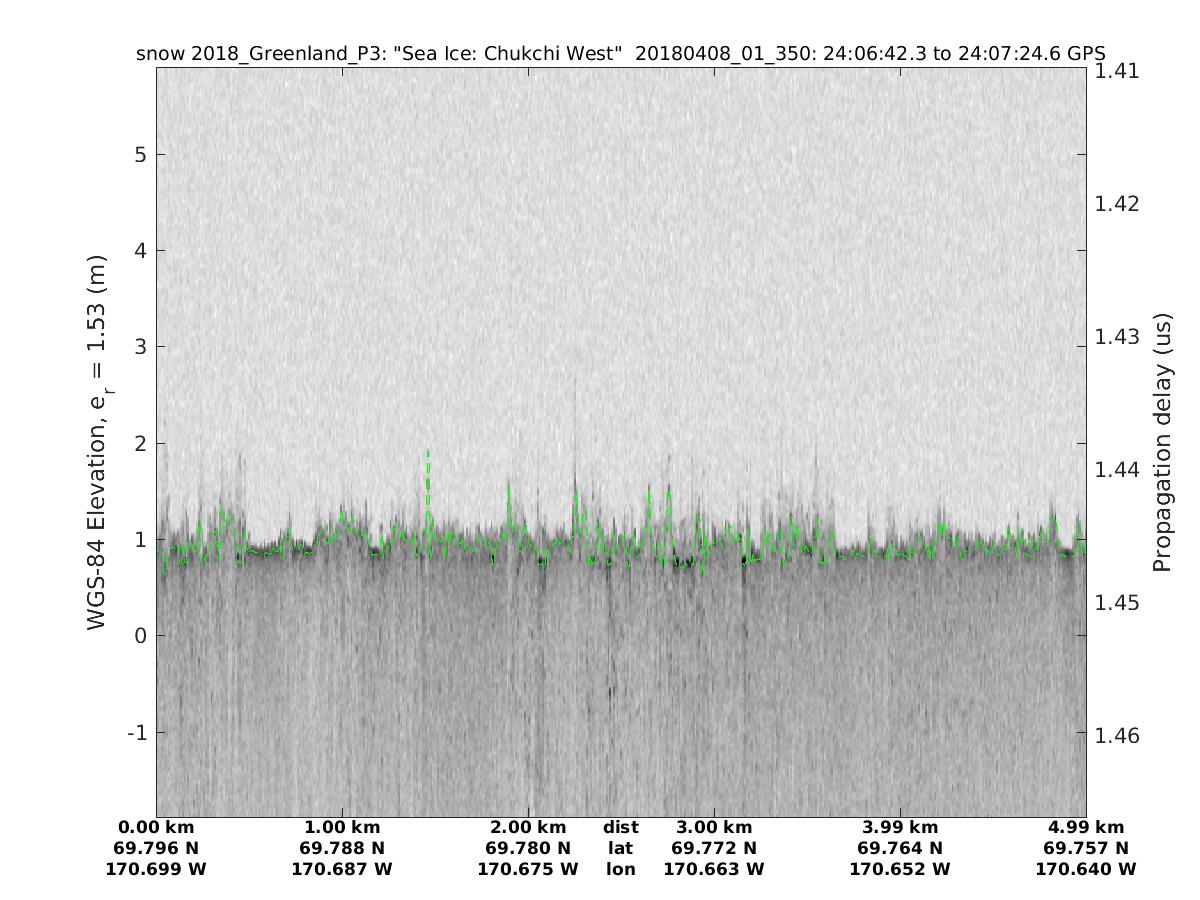Click the "lon" row label
Viewport: 1200px width, 900px height.
620,869
